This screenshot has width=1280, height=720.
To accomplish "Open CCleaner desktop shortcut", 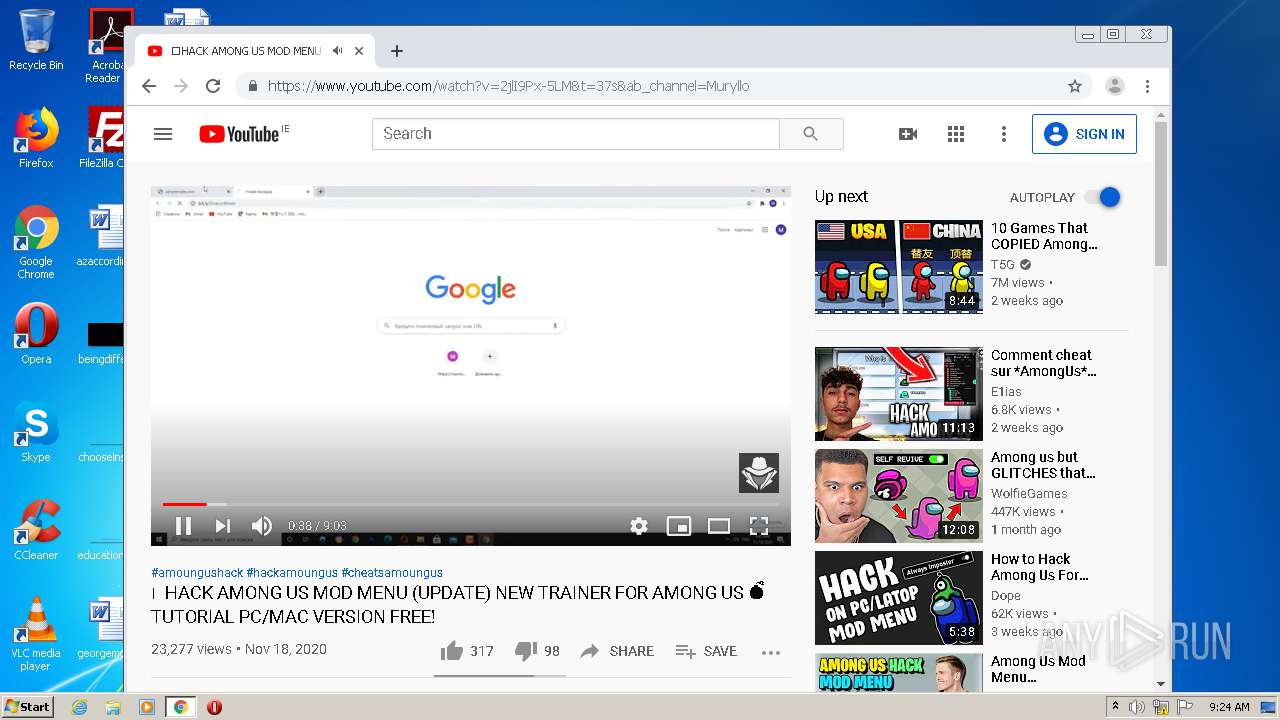I will (36, 530).
